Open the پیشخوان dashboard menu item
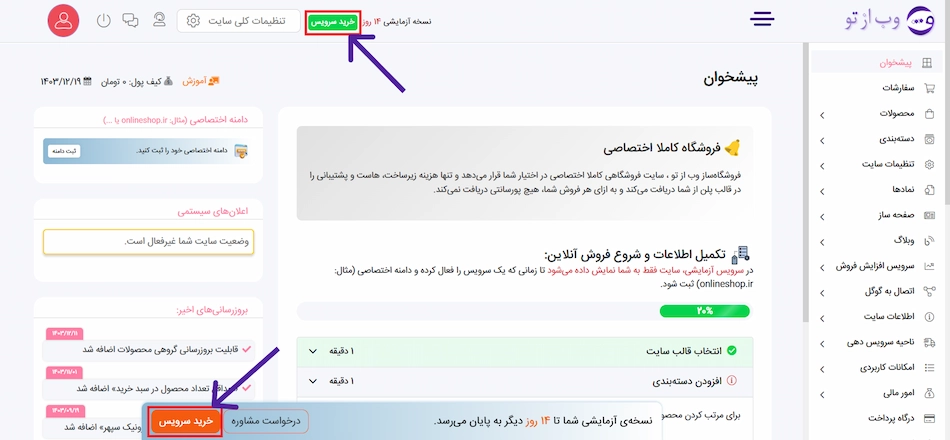The height and width of the screenshot is (440, 950). point(877,62)
